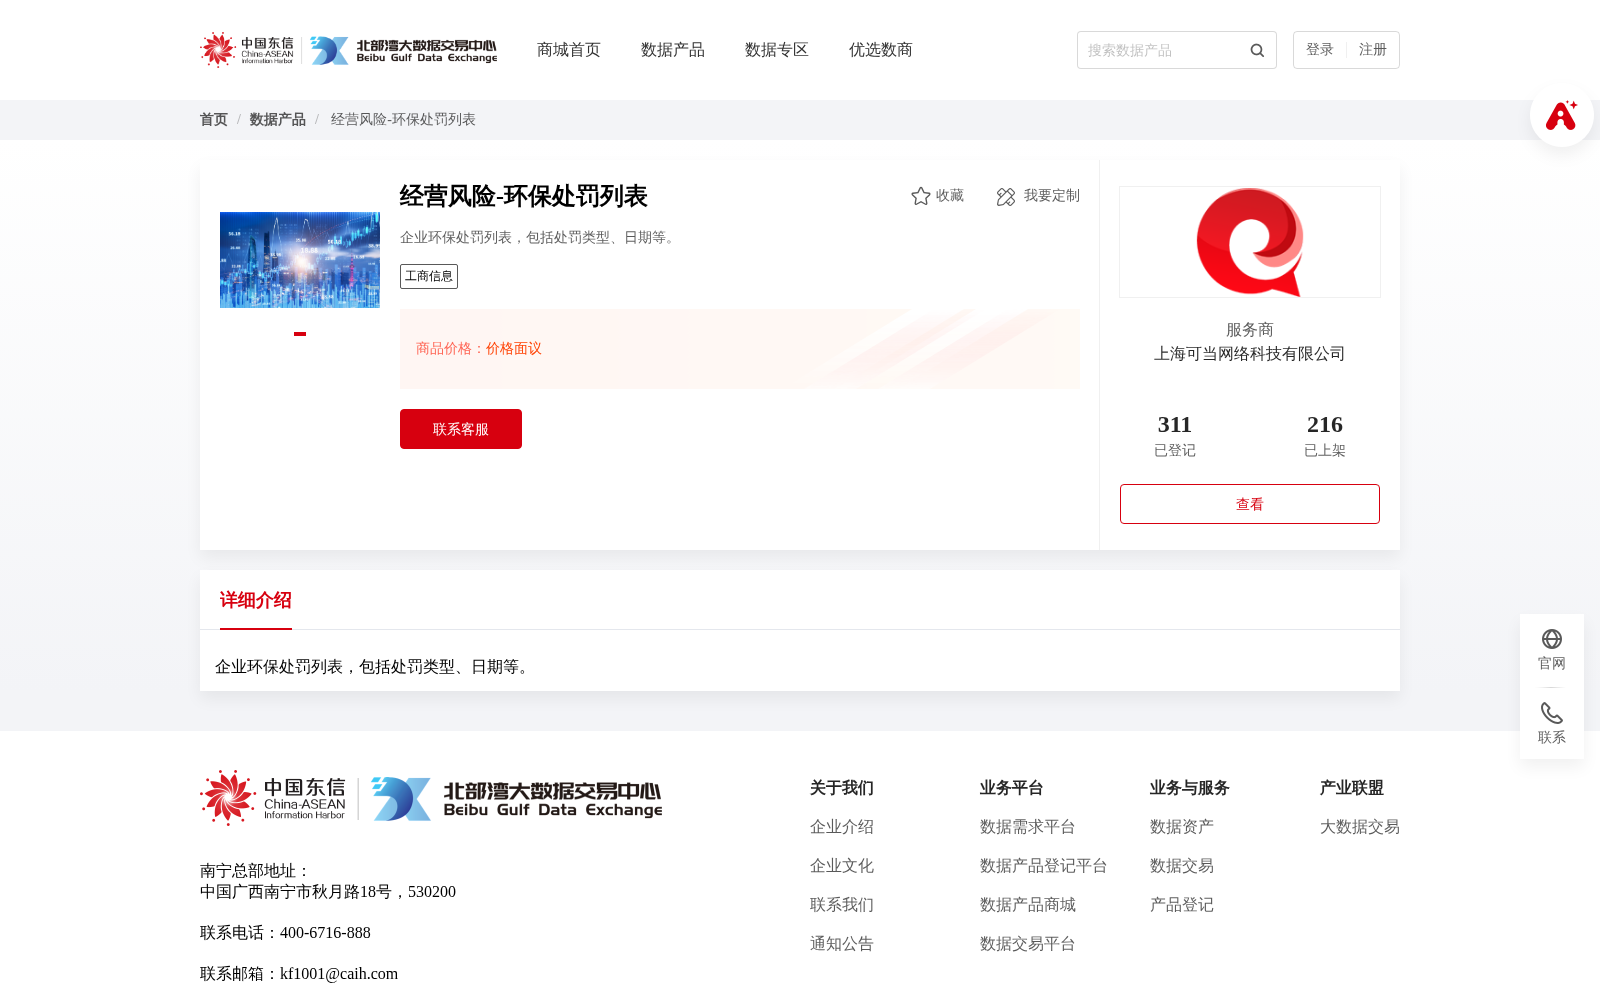The width and height of the screenshot is (1600, 1000).
Task: Click the footer Beibu Gulf Data Exchange logo
Action: tap(517, 799)
